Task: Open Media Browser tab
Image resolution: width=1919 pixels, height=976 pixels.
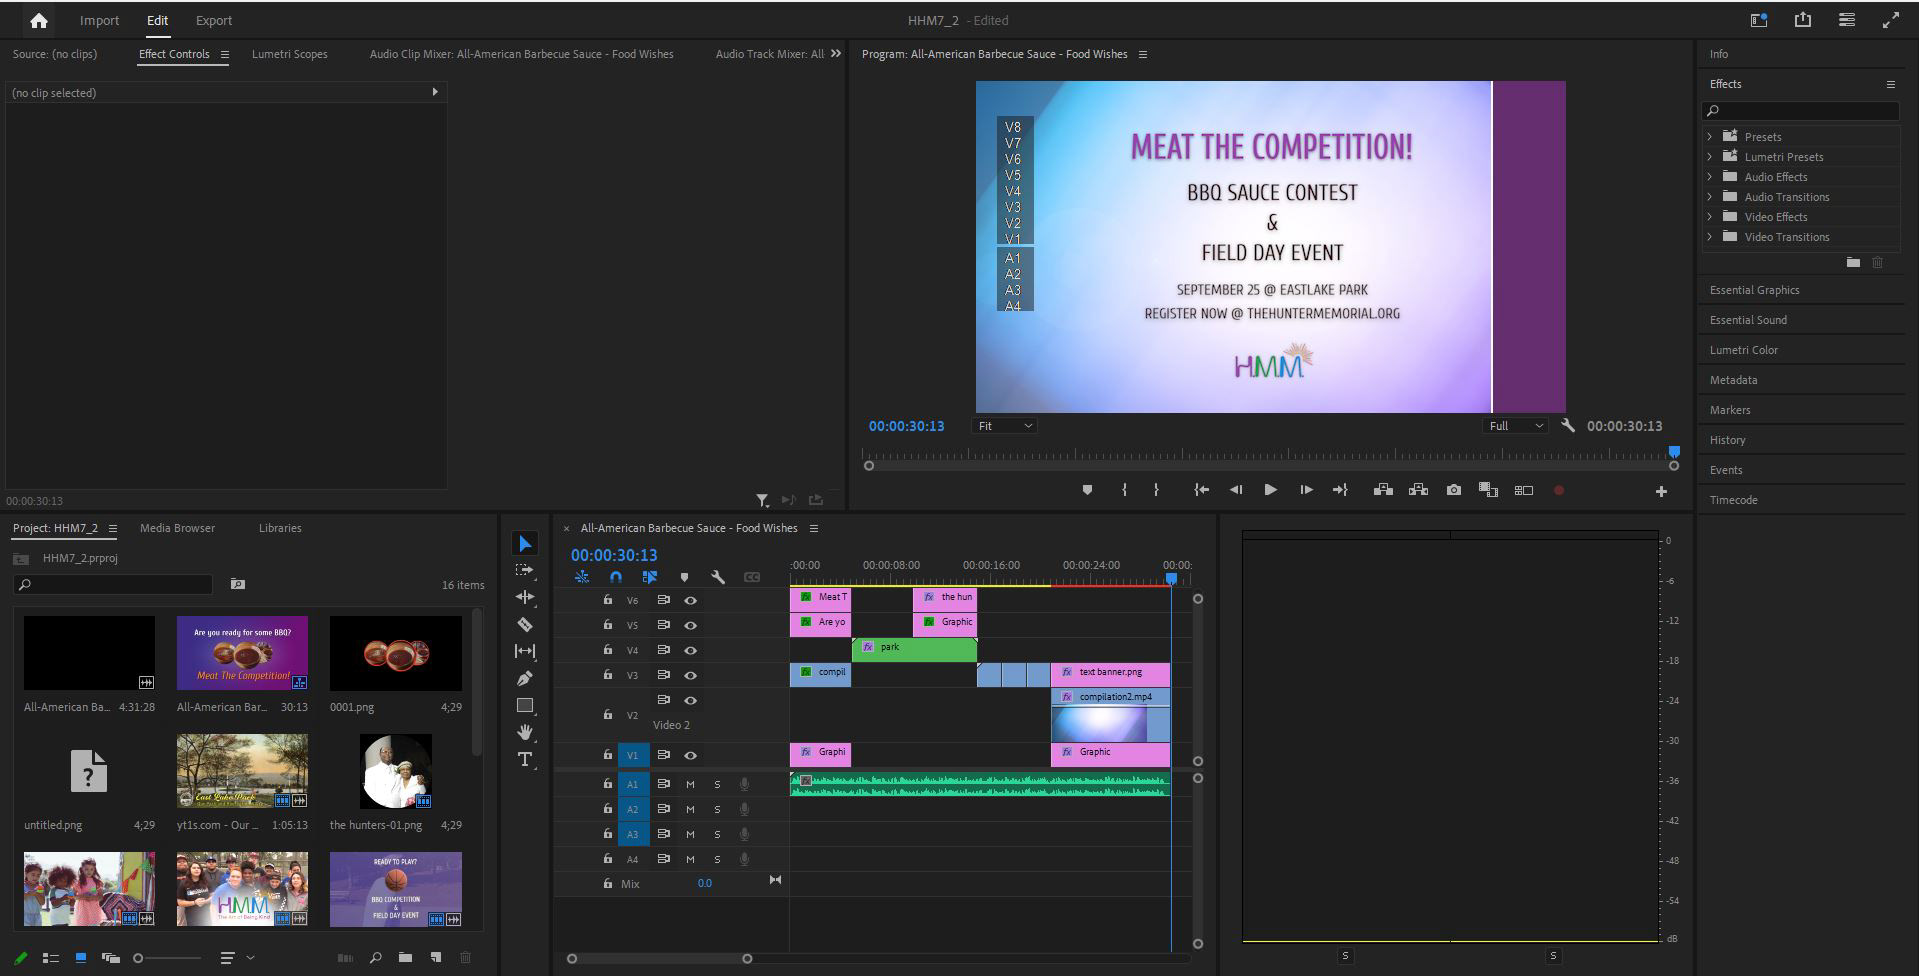Action: [177, 528]
